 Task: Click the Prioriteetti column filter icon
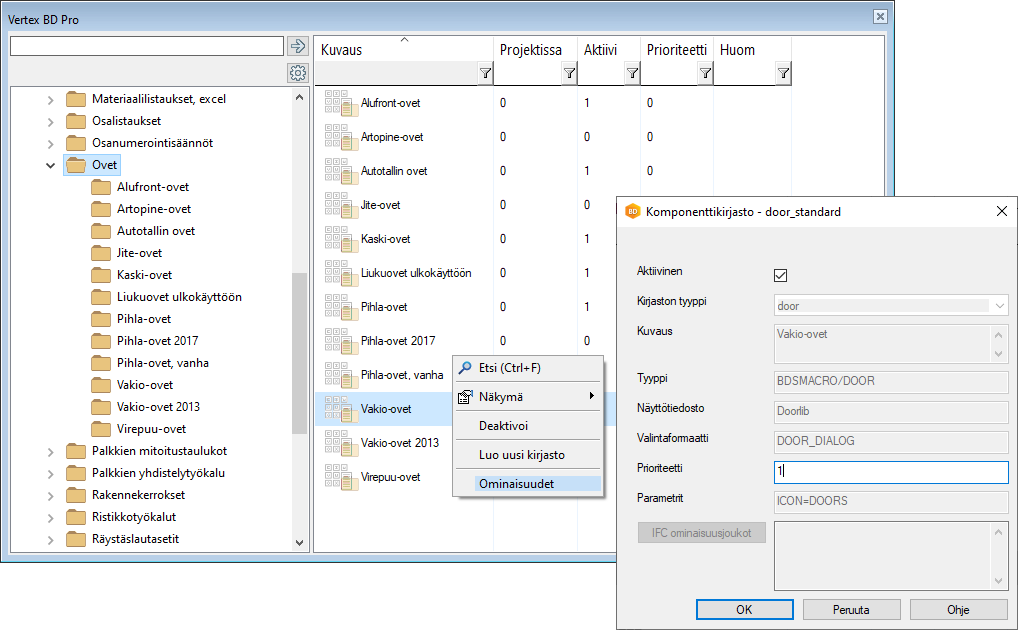(705, 73)
